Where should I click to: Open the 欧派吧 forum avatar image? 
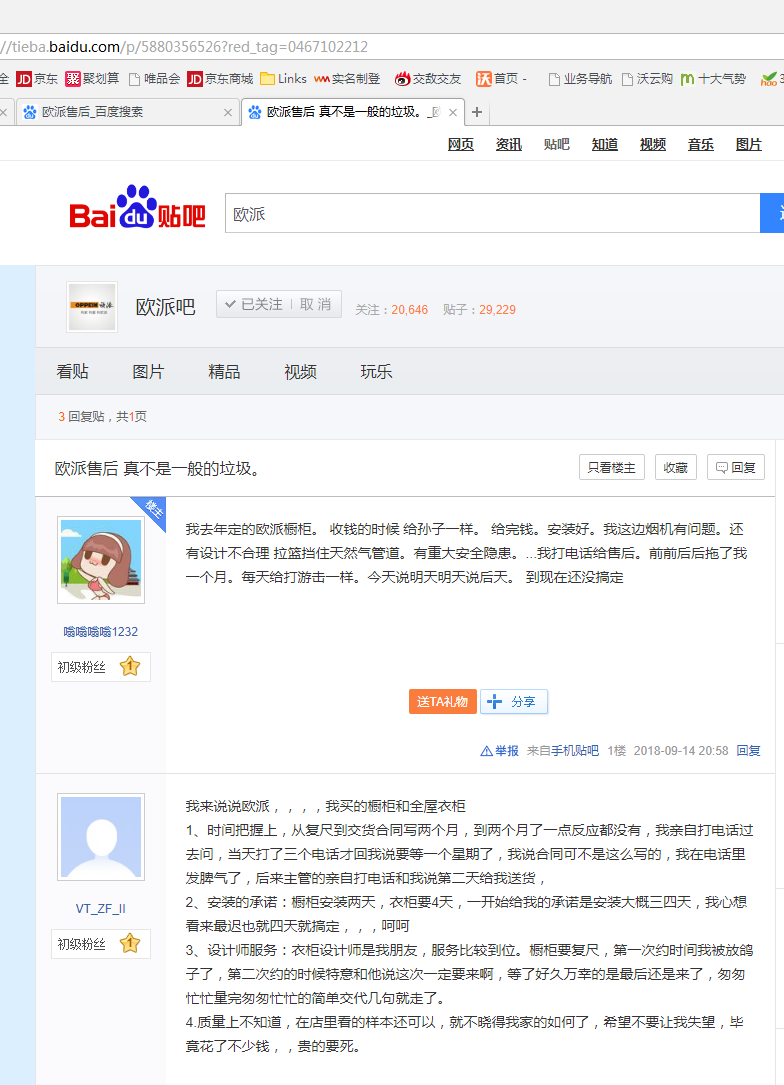pyautogui.click(x=92, y=306)
